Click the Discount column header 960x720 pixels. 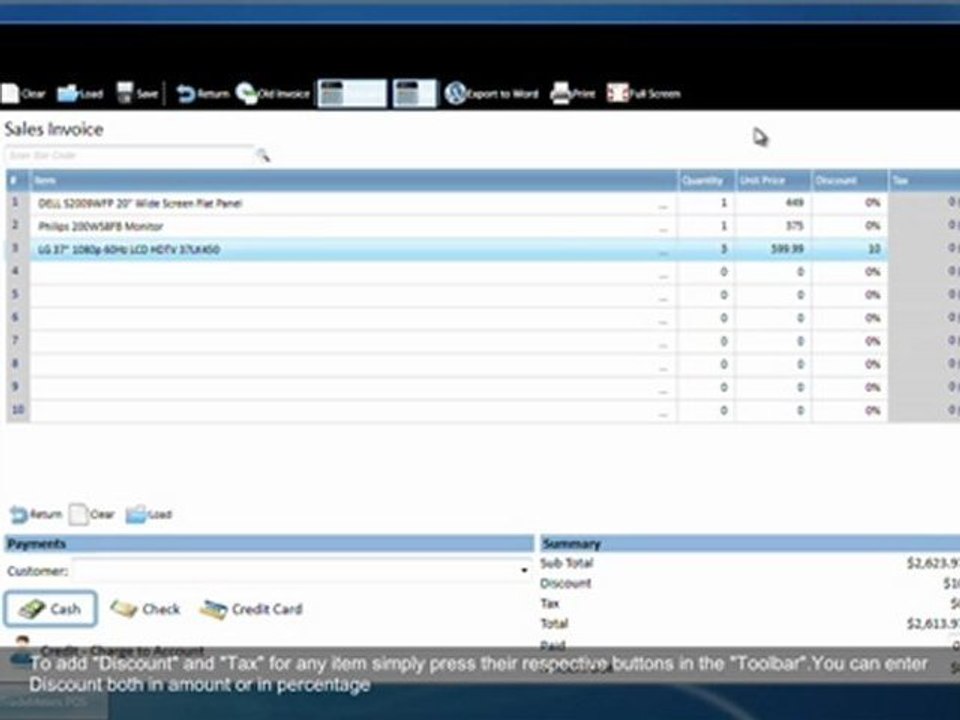850,181
